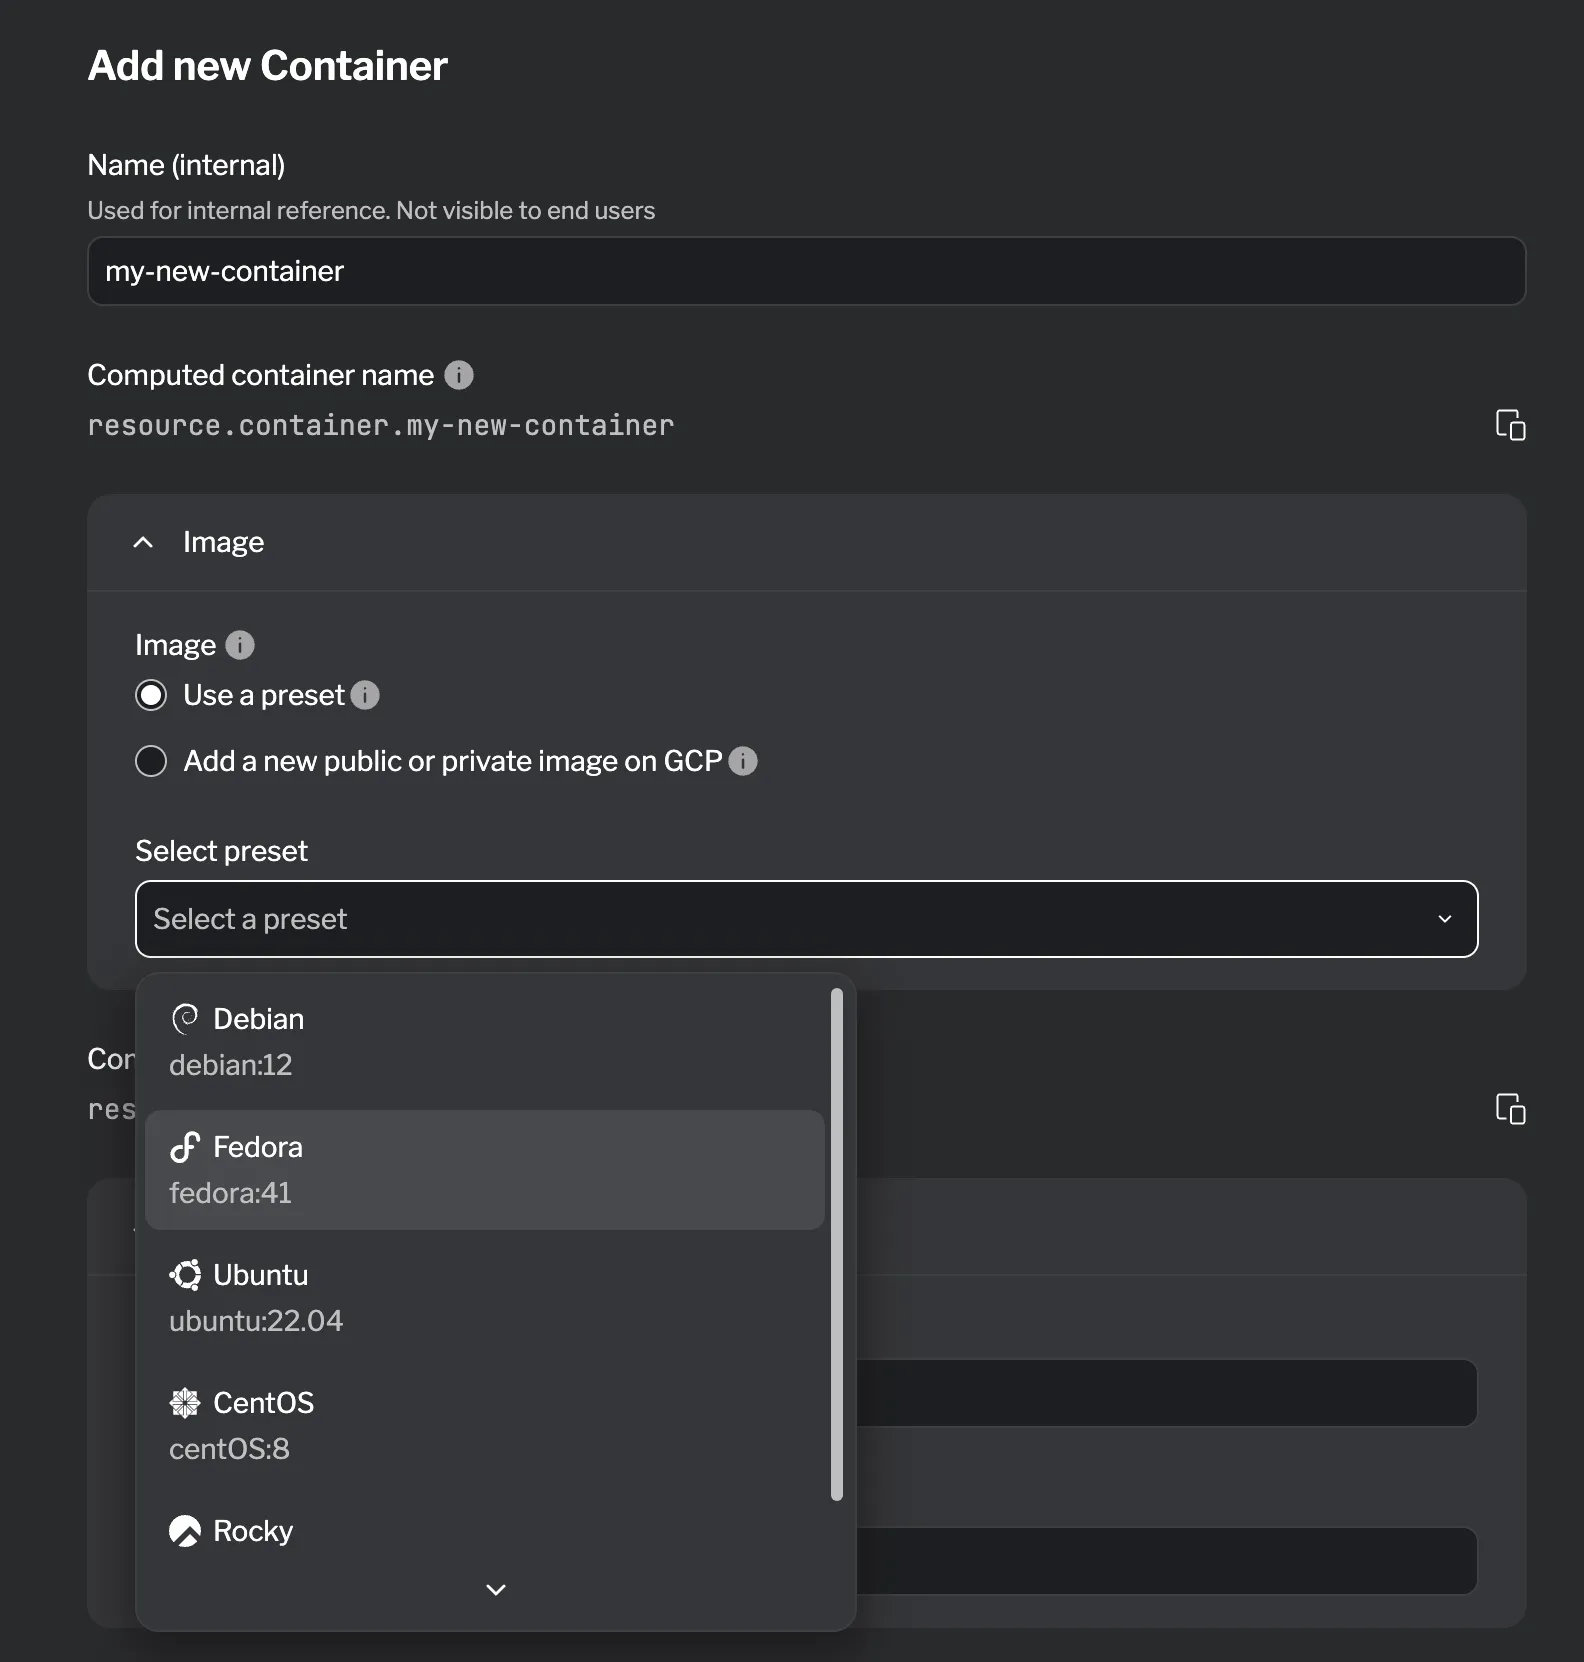Choose the Fedora fedora:41 preset

pos(485,1170)
